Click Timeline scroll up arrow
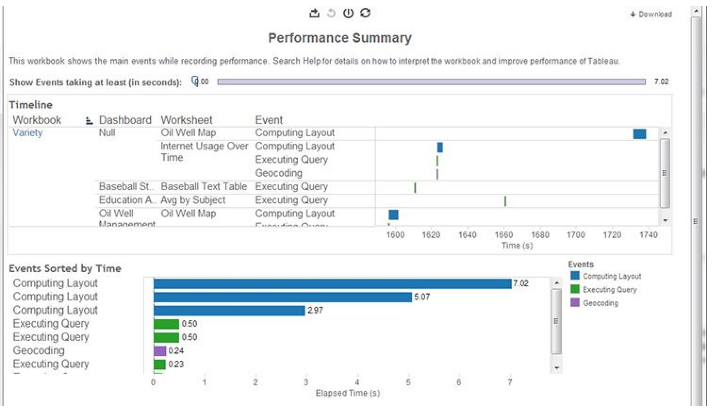 [665, 132]
